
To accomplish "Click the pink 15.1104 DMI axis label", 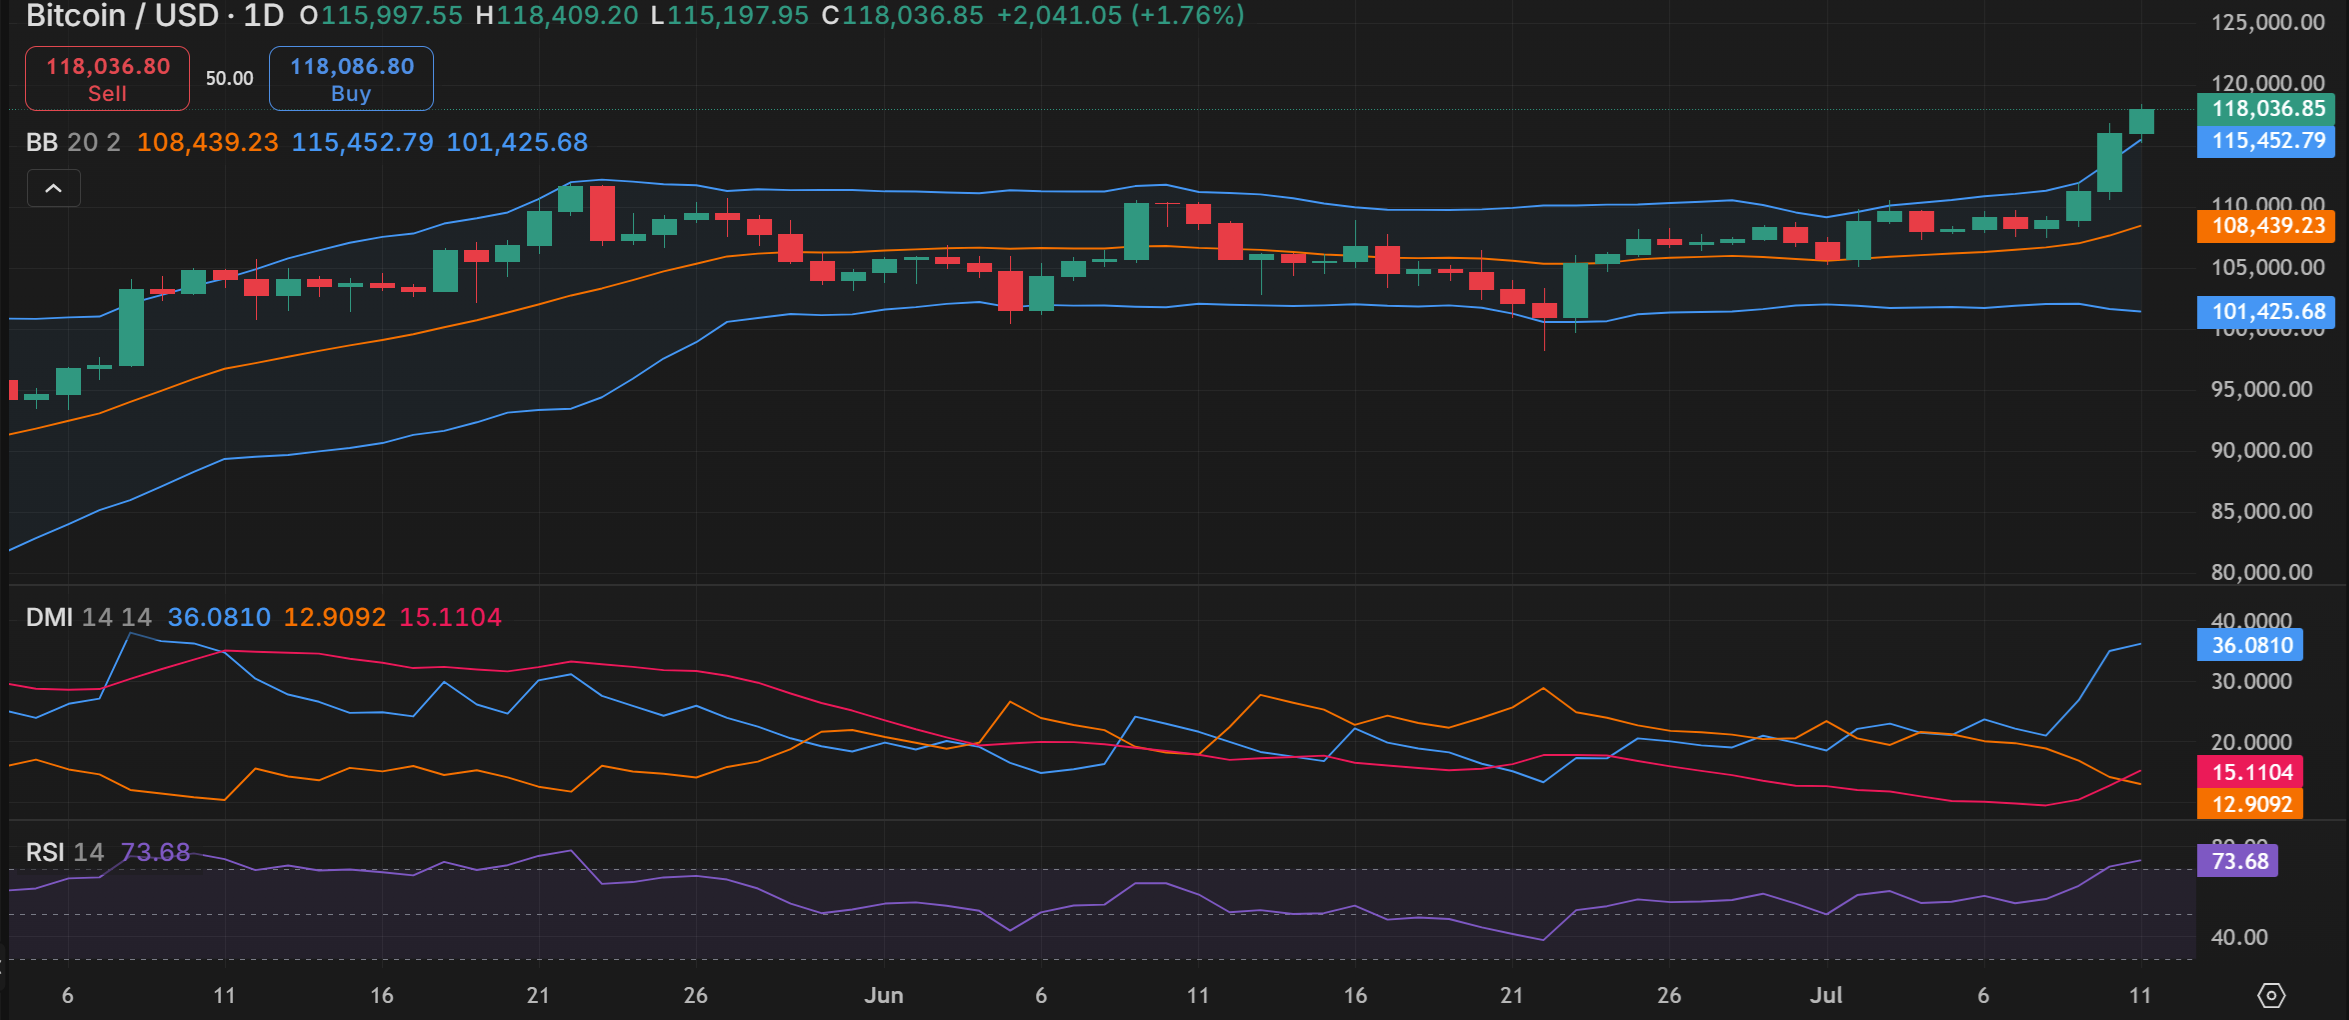I will (x=2250, y=772).
